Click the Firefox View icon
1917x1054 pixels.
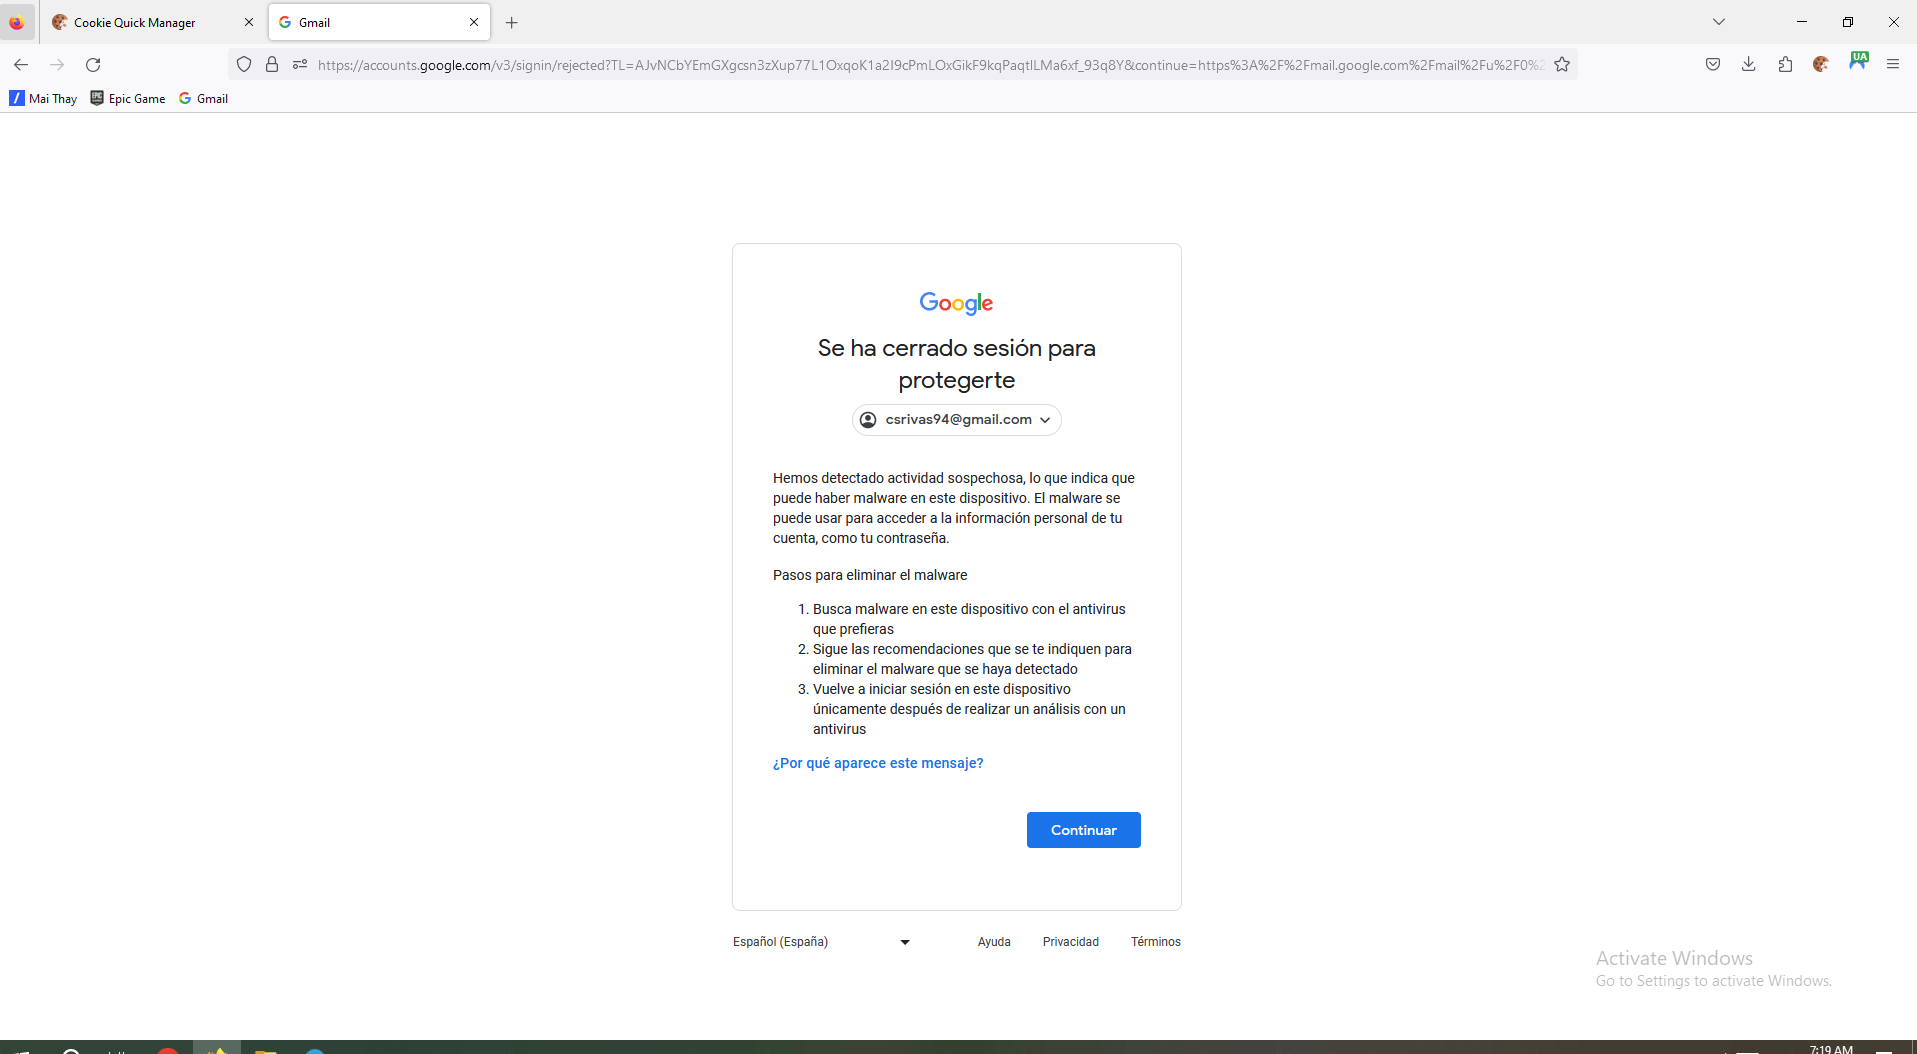[x=17, y=22]
